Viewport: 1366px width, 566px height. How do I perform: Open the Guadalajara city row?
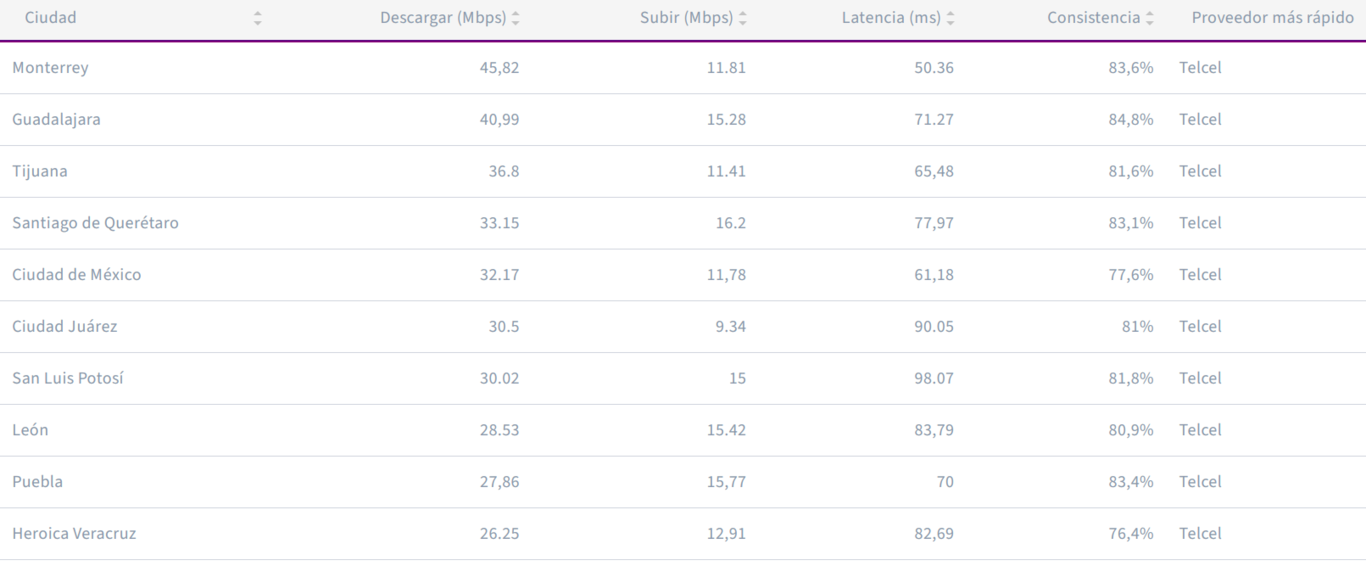[x=56, y=120]
